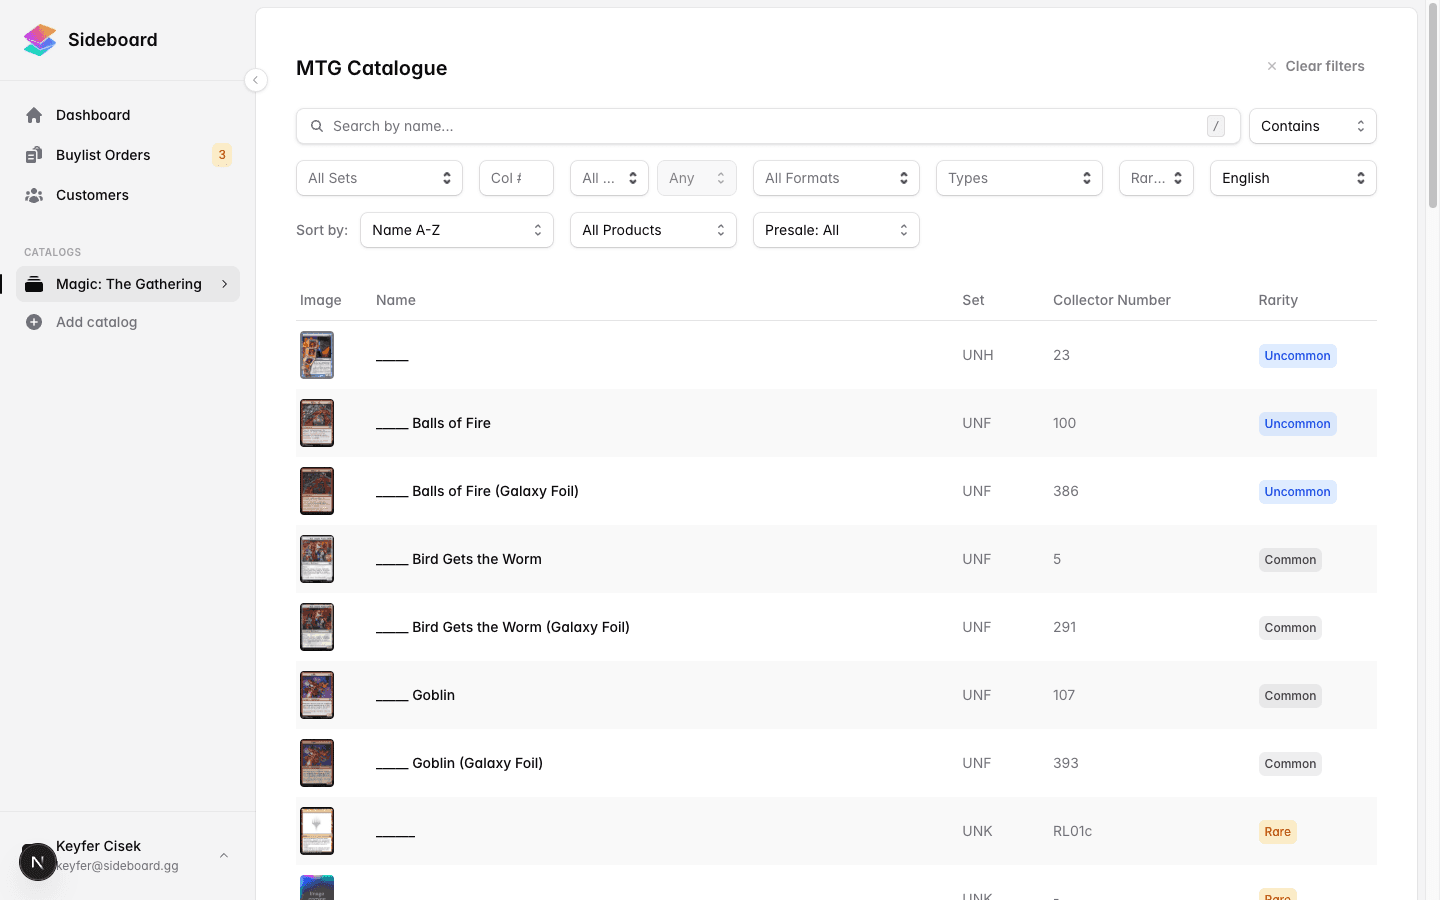Click the thumbnail for Goblin (Galaxy Foil)
The width and height of the screenshot is (1440, 900).
pyautogui.click(x=317, y=763)
